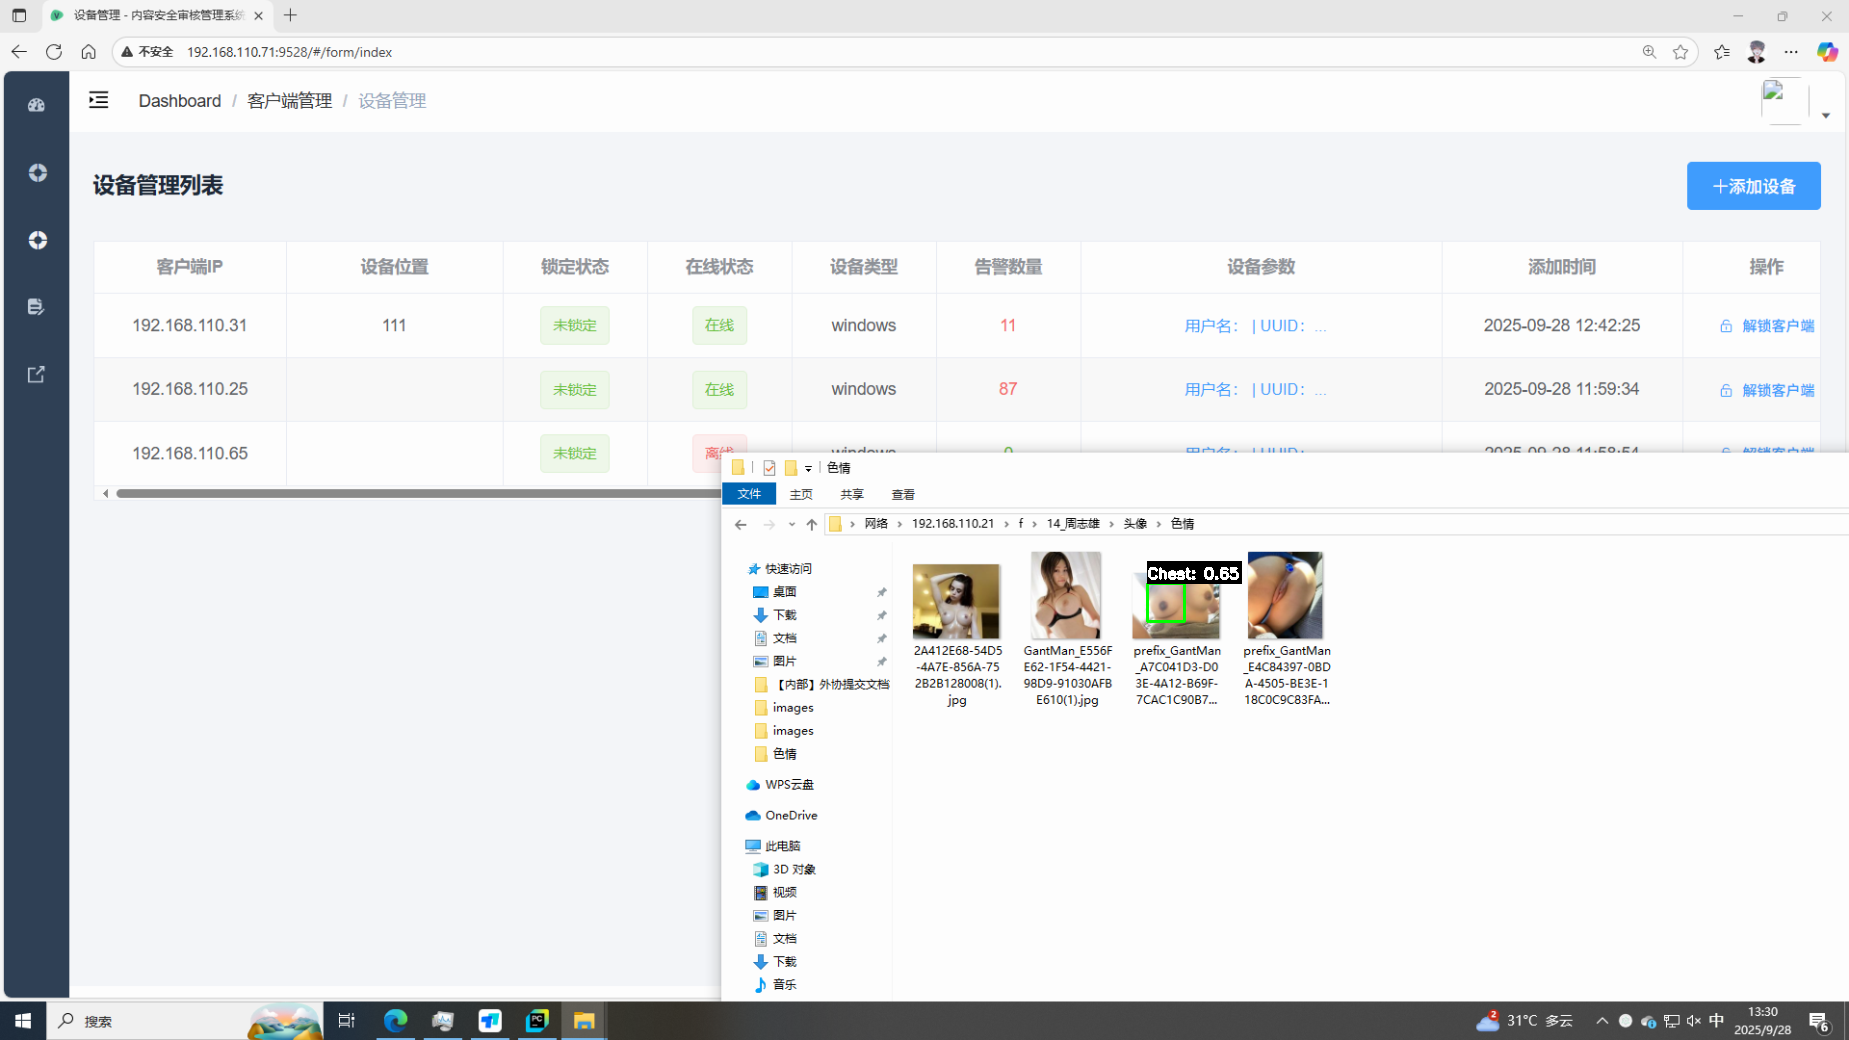This screenshot has height=1040, width=1849.
Task: Switch to the 查看 ribbon tab
Action: tap(903, 495)
